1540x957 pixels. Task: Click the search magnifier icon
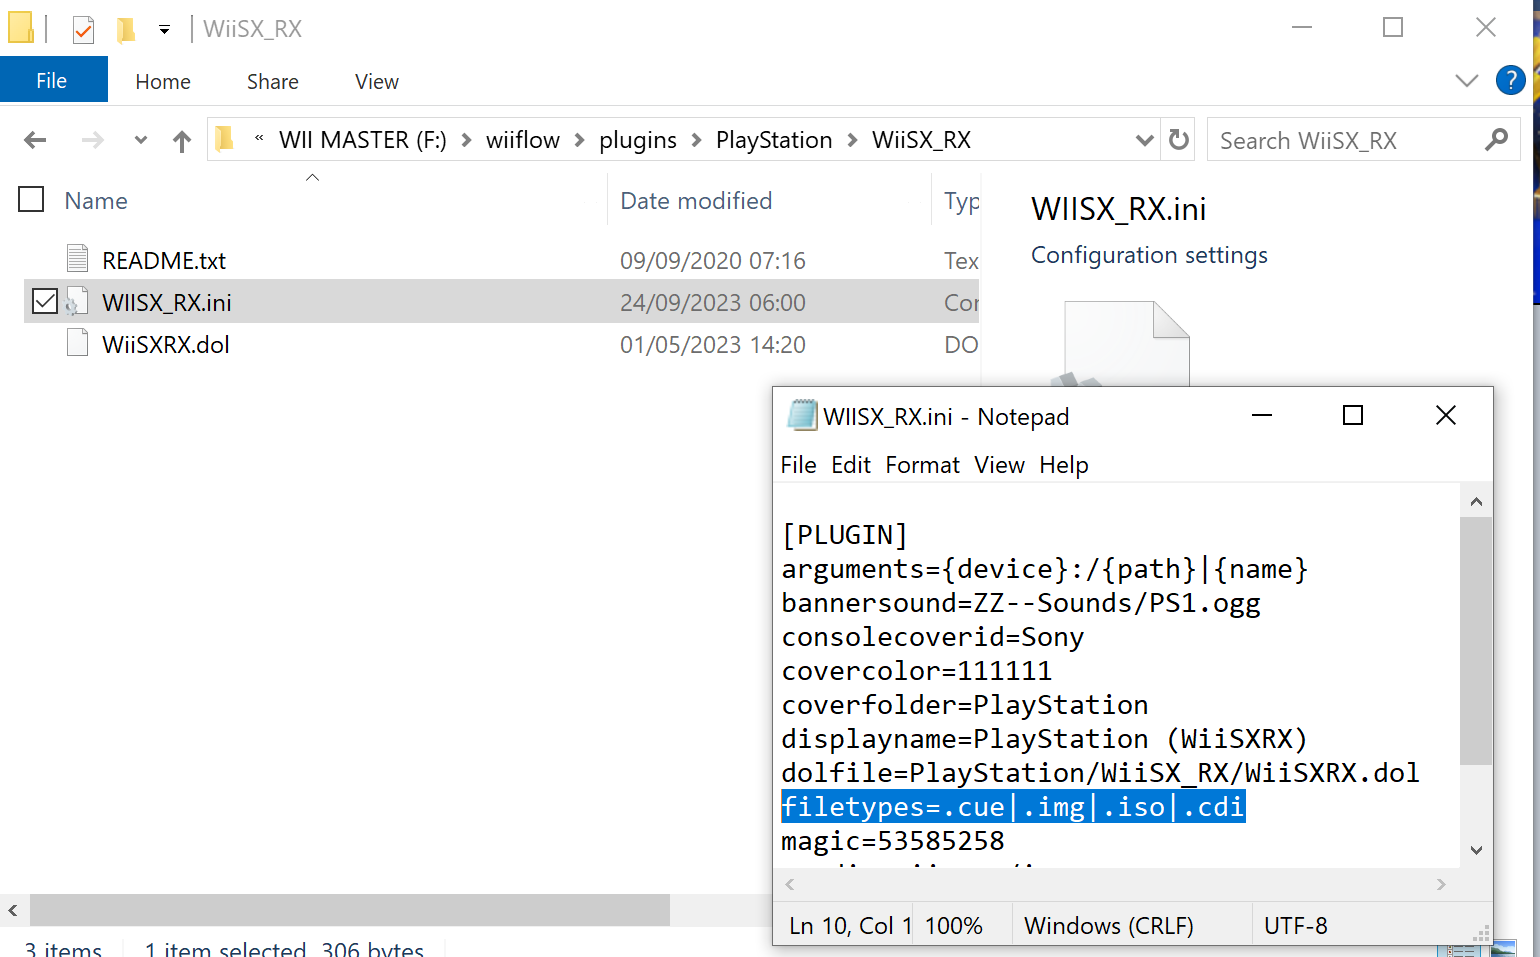pos(1496,140)
